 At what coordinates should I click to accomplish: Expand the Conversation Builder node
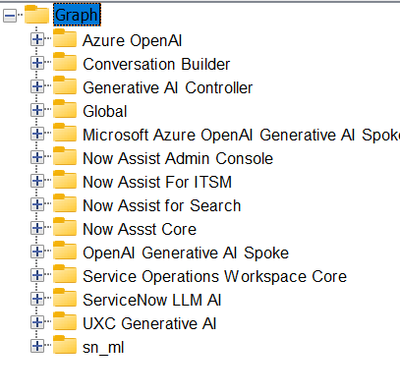point(37,63)
